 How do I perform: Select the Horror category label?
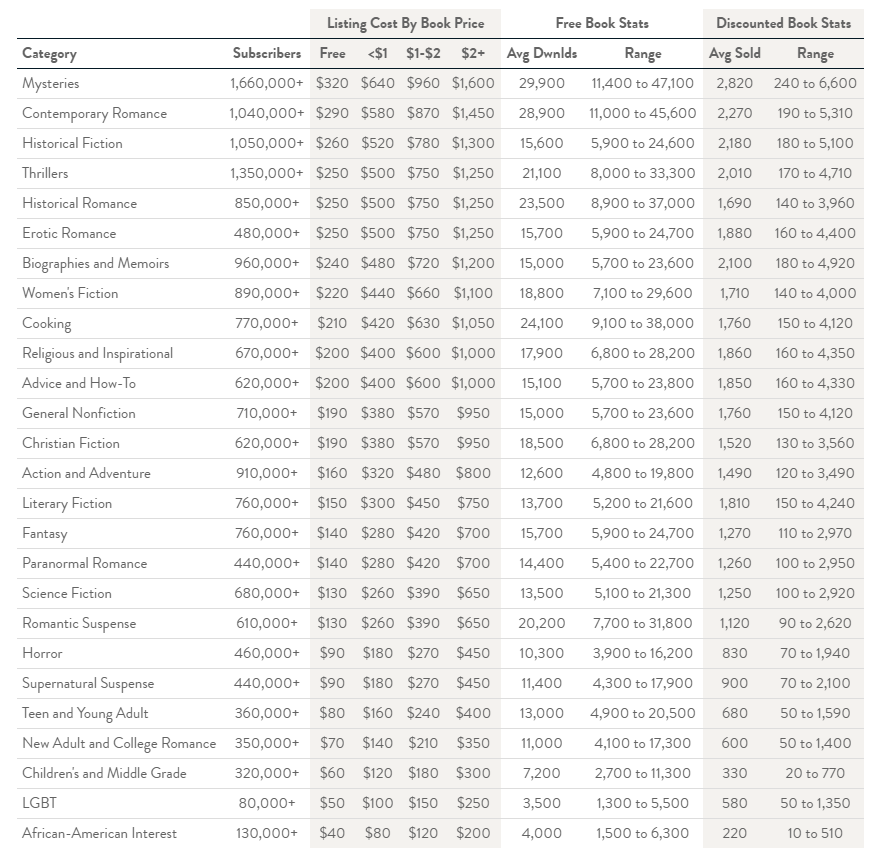pyautogui.click(x=42, y=653)
